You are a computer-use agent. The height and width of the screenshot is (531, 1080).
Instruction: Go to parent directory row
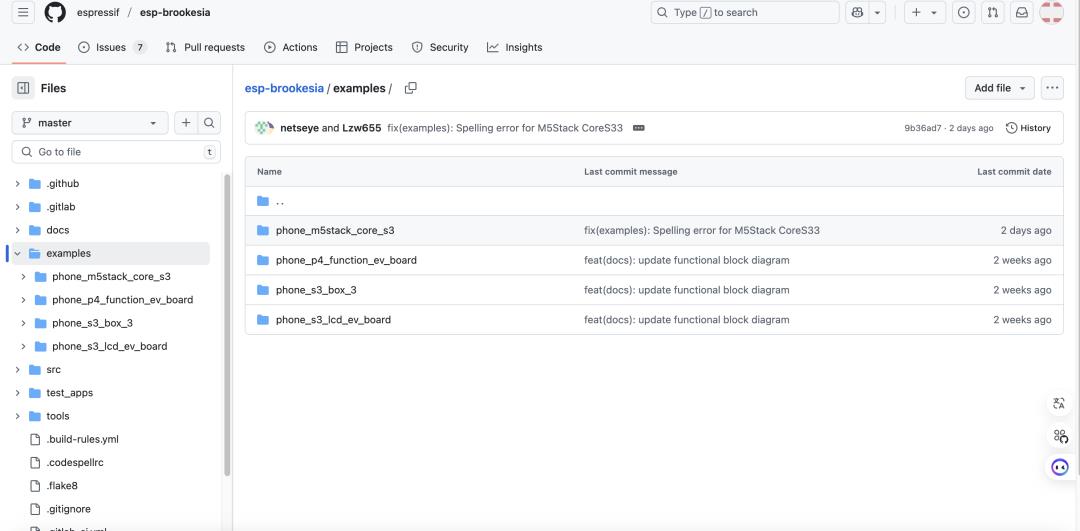[x=654, y=201]
